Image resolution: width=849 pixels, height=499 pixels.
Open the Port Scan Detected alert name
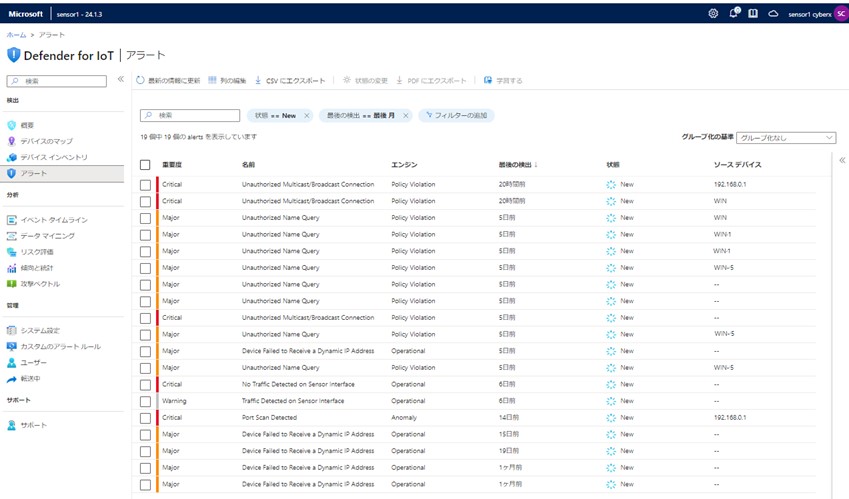tap(269, 418)
